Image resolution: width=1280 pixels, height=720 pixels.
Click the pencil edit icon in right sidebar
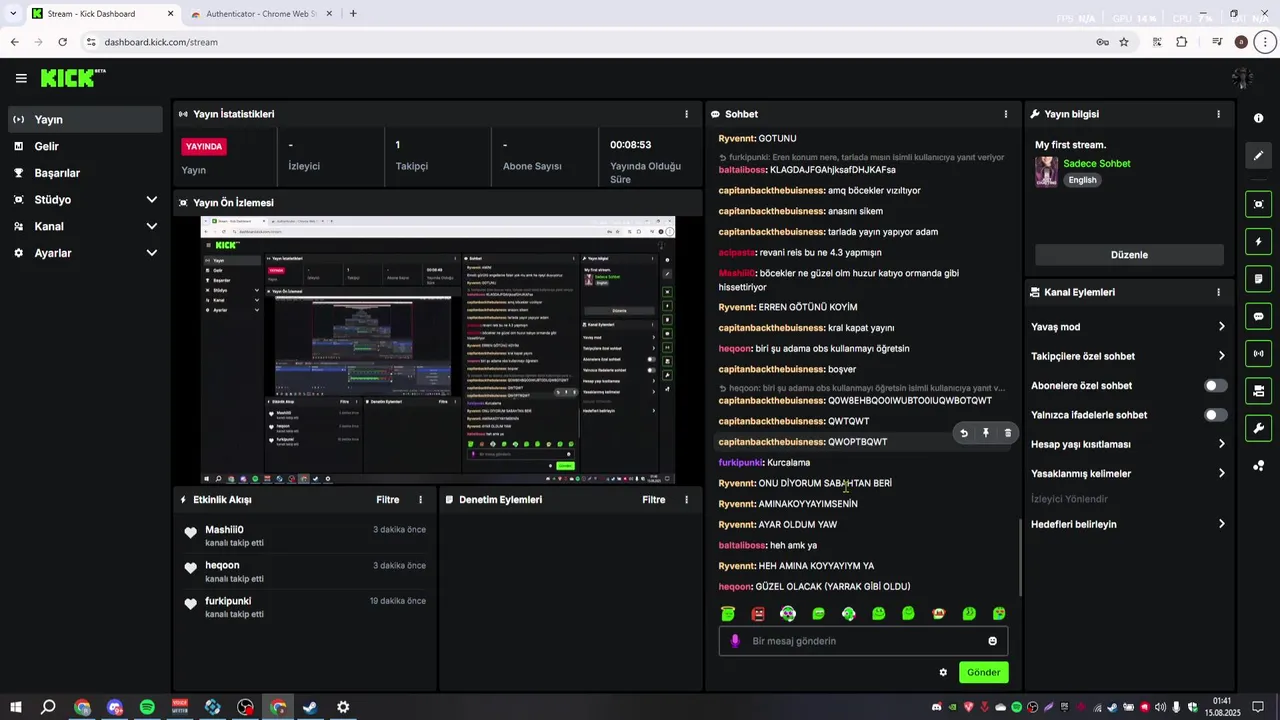[x=1258, y=155]
